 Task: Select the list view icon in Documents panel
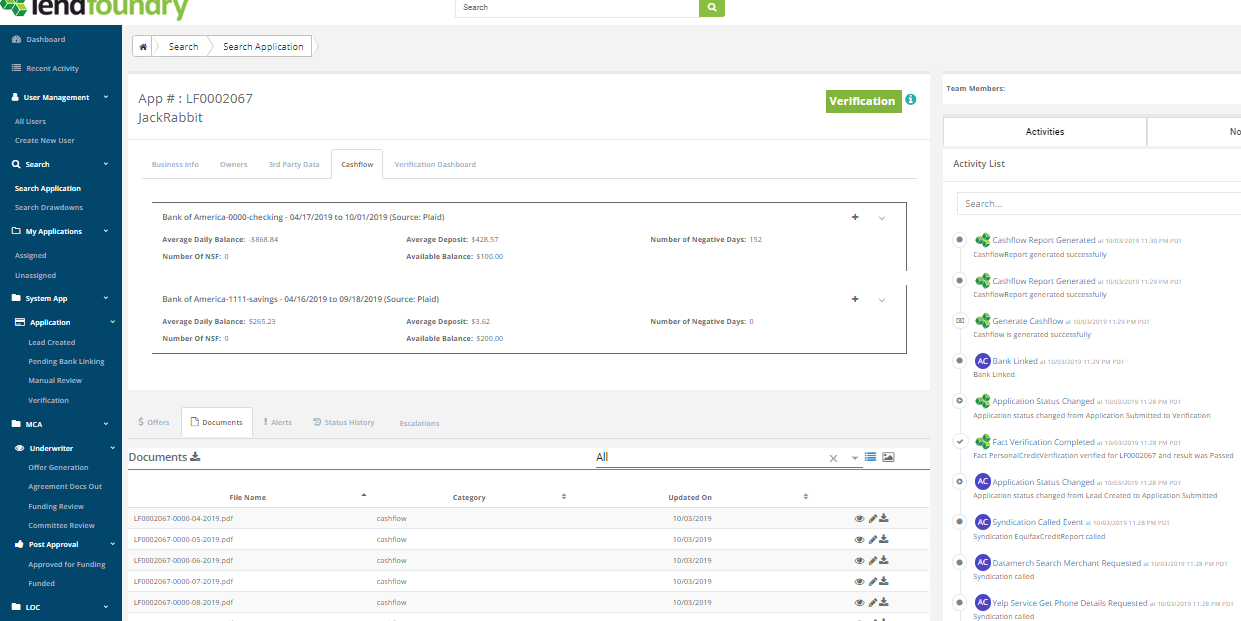(871, 456)
